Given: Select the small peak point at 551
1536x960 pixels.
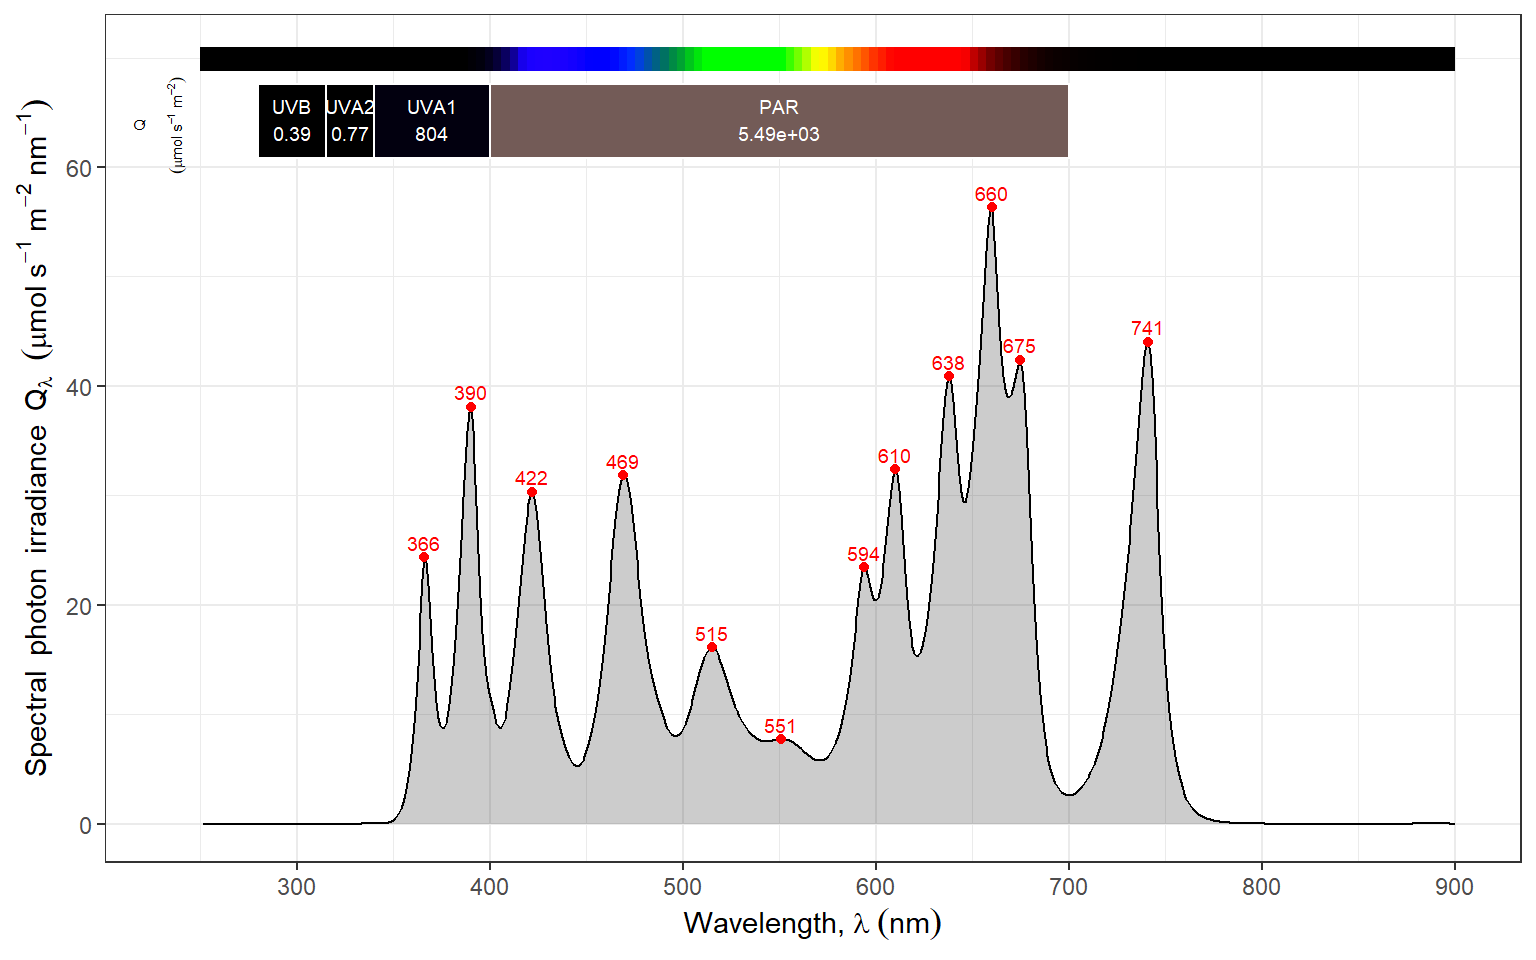Looking at the screenshot, I should pyautogui.click(x=780, y=739).
